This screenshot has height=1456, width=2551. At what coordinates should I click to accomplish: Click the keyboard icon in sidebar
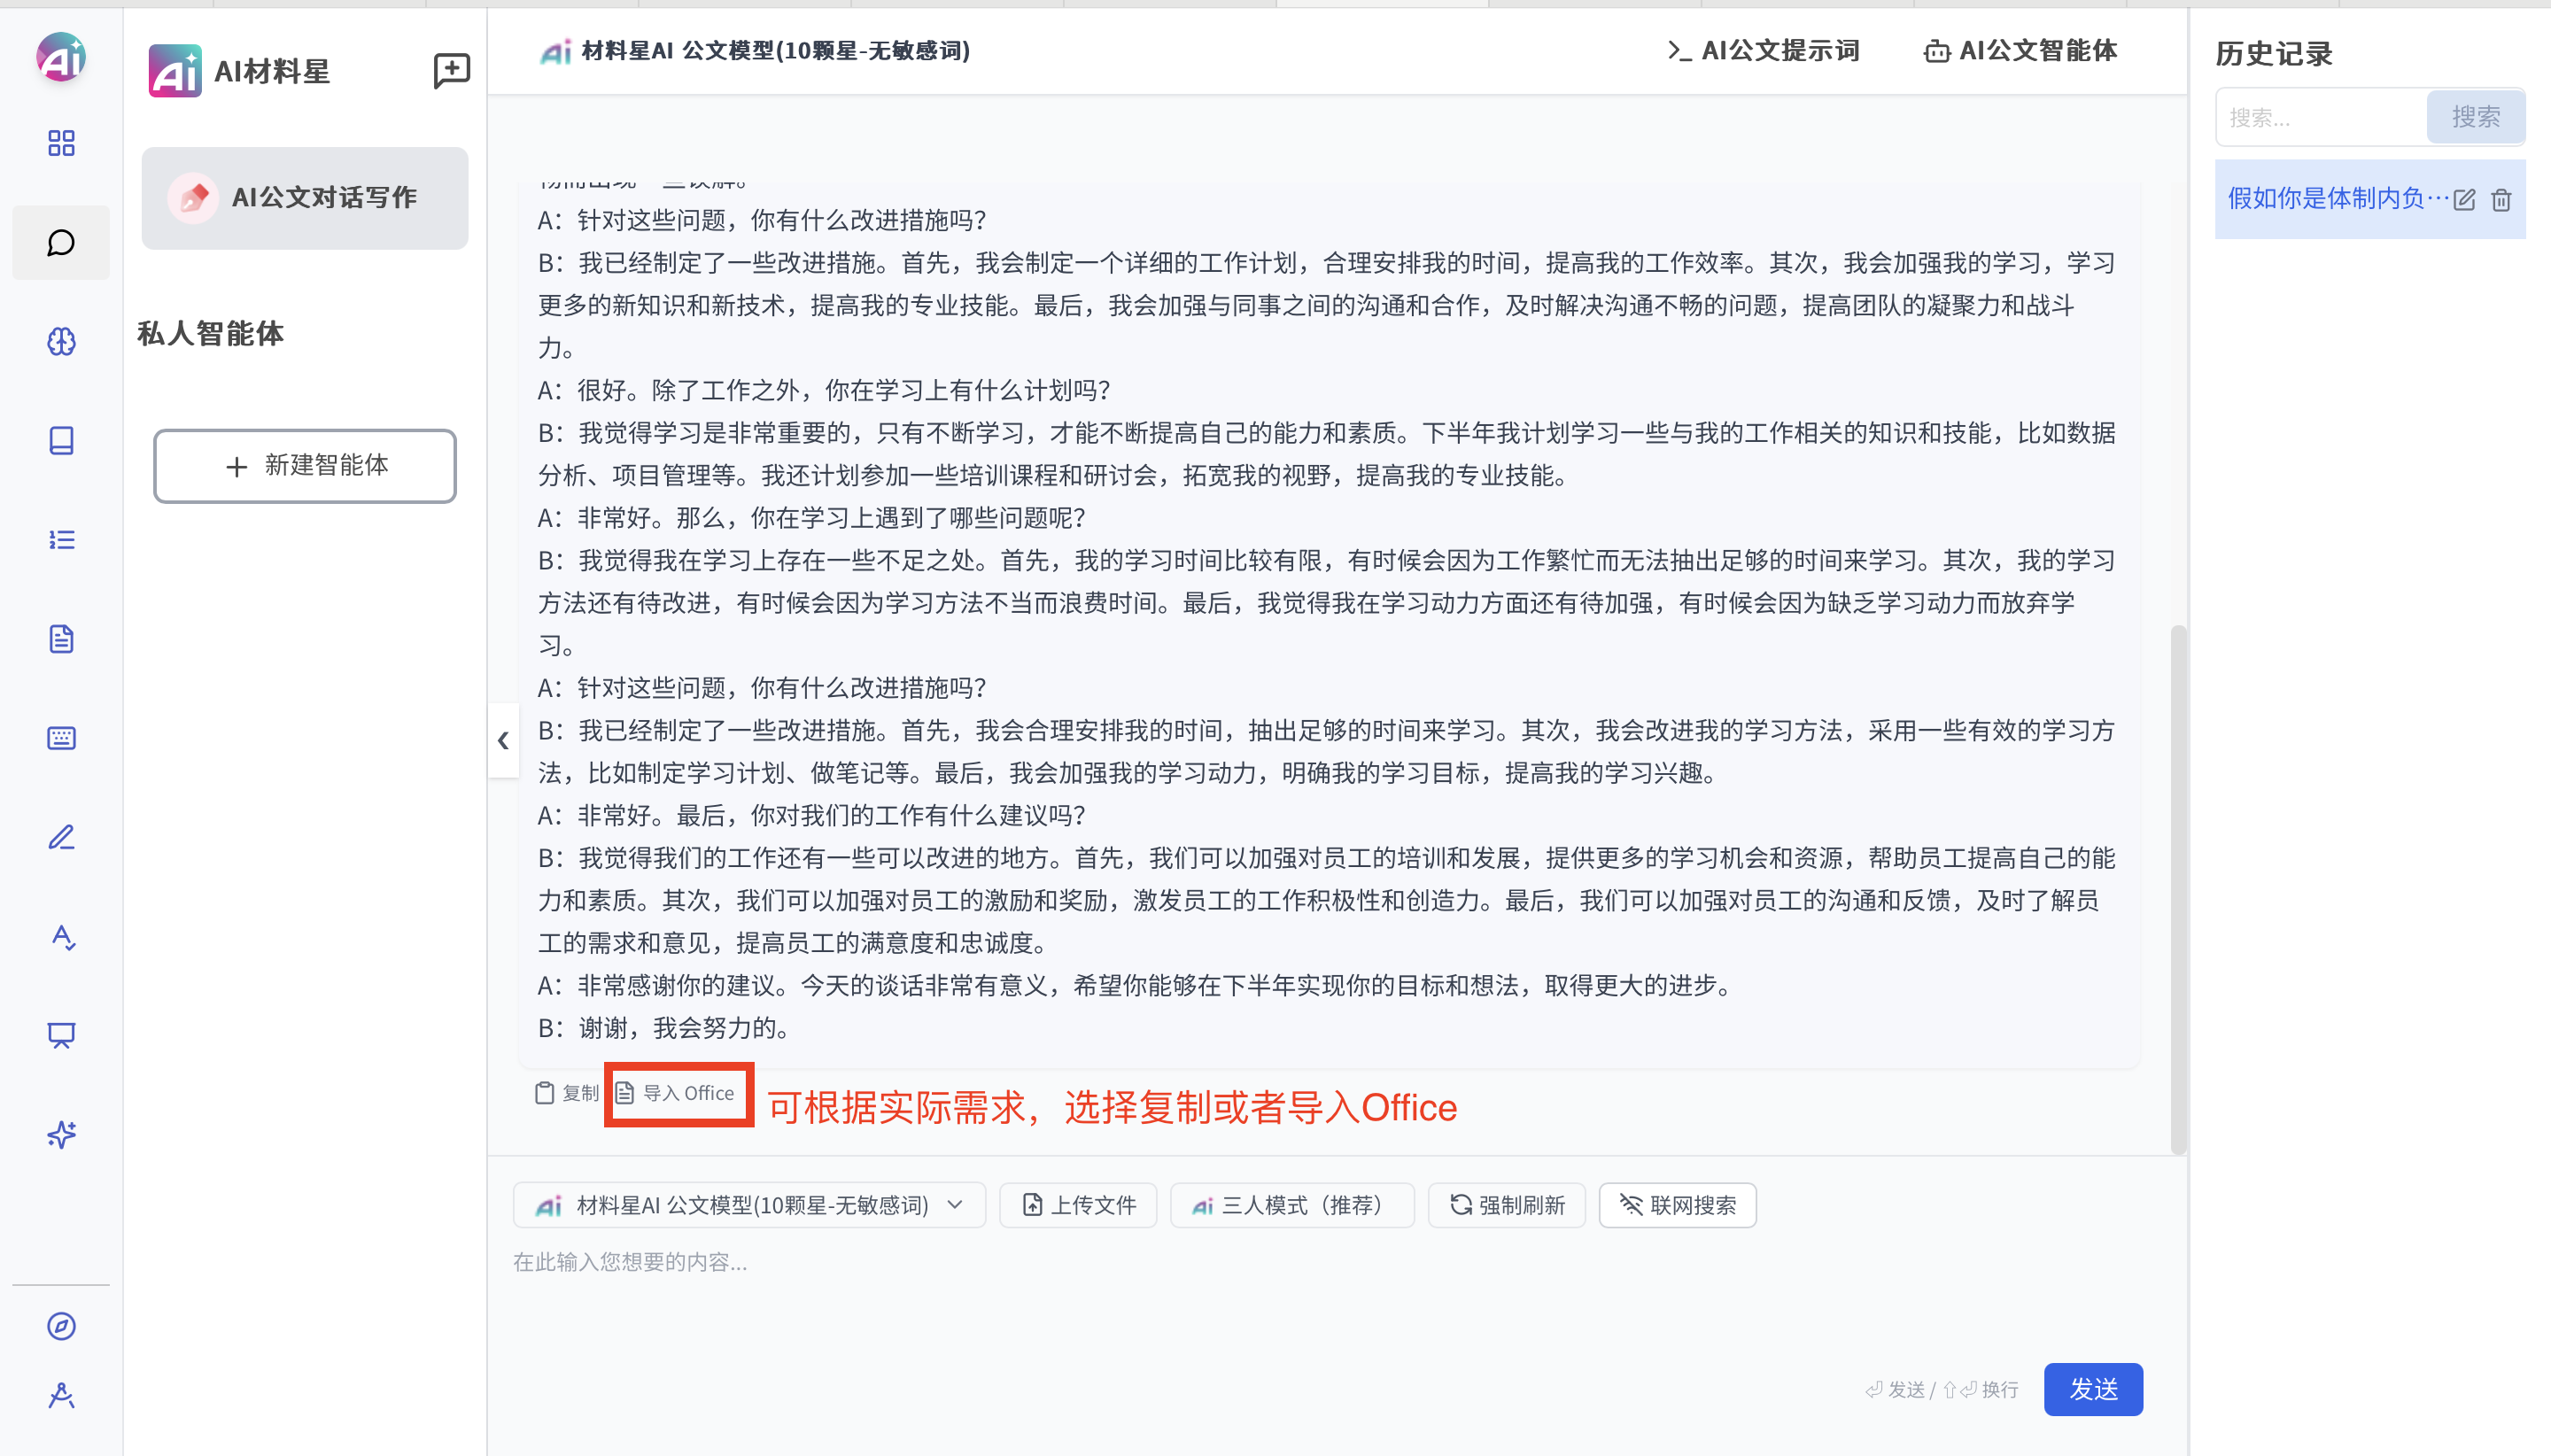coord(61,738)
